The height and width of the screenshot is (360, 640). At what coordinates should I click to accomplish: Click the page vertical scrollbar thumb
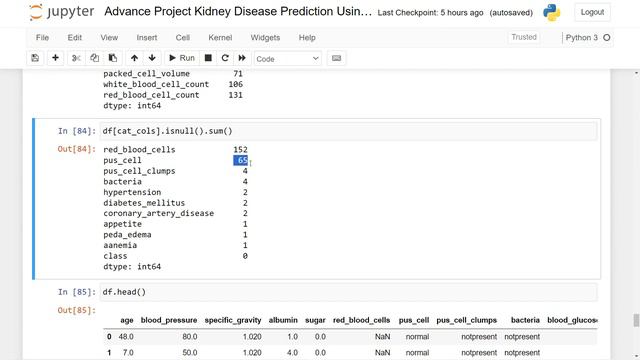636,320
